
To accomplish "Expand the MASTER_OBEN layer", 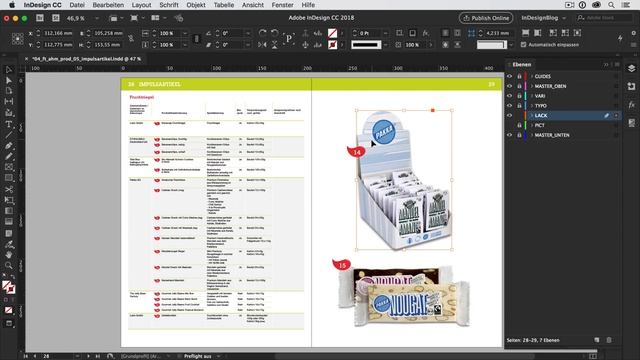I will tap(531, 86).
